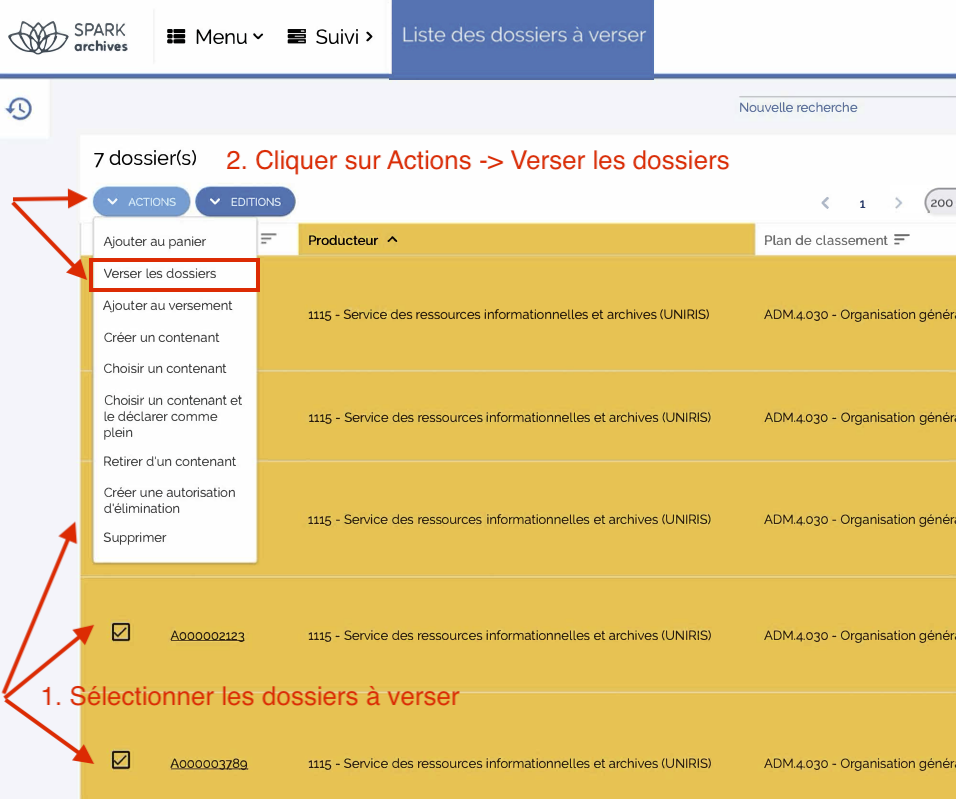Click the sort icon left of Producteur column

269,238
